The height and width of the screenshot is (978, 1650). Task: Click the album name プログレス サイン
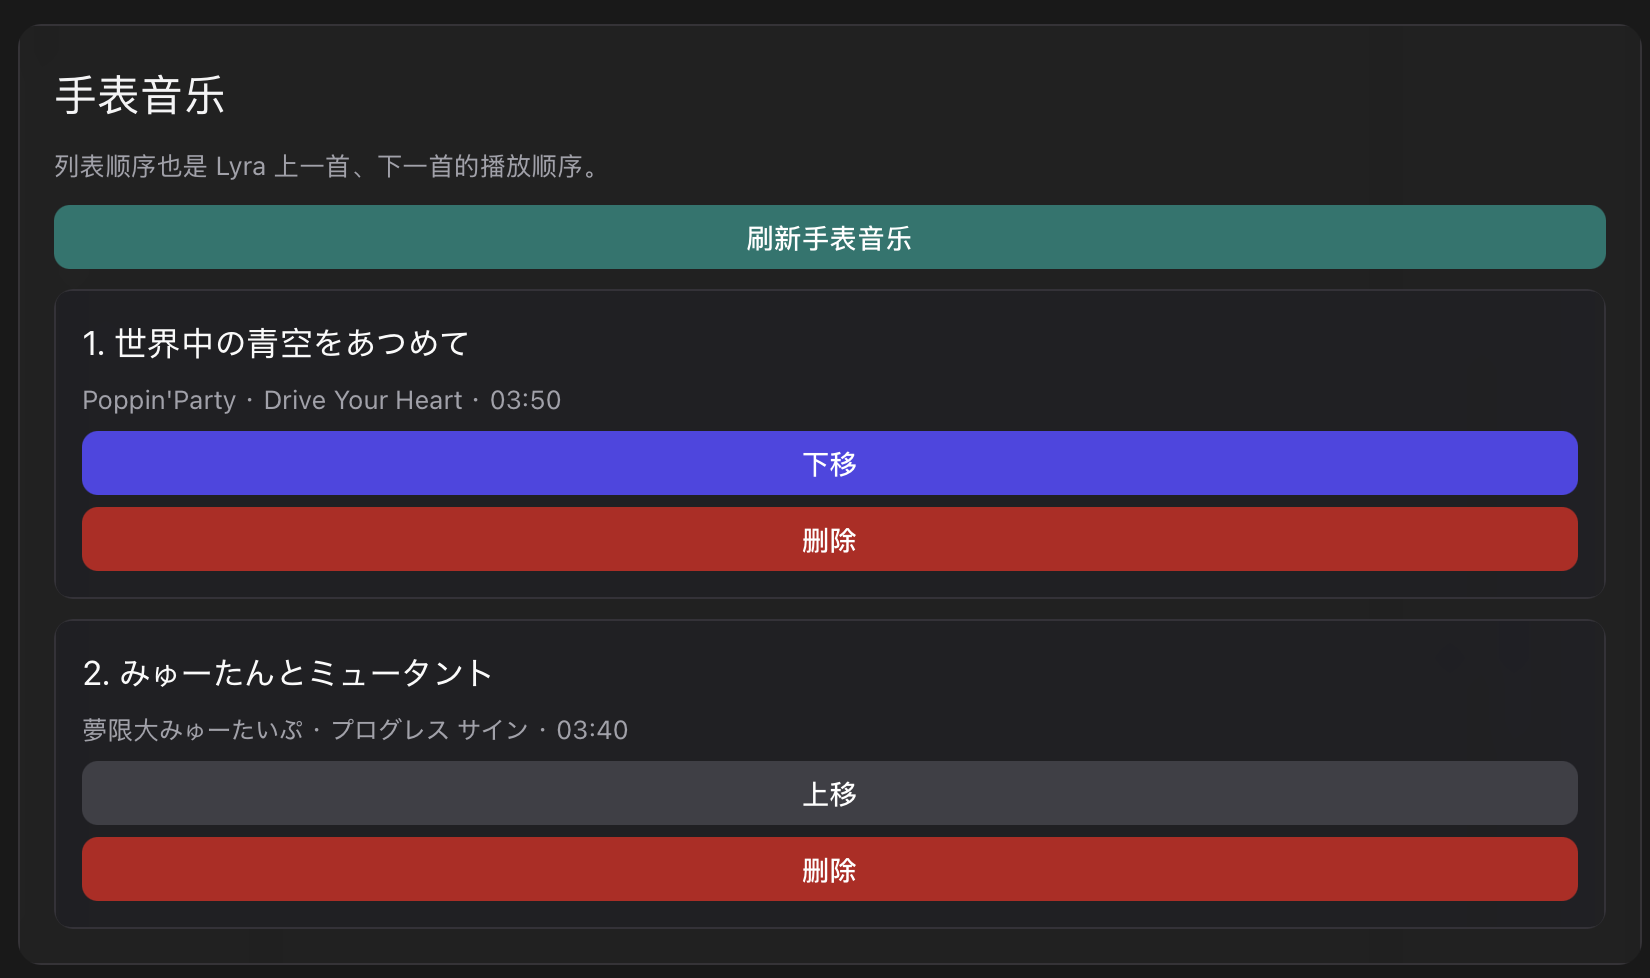point(430,730)
